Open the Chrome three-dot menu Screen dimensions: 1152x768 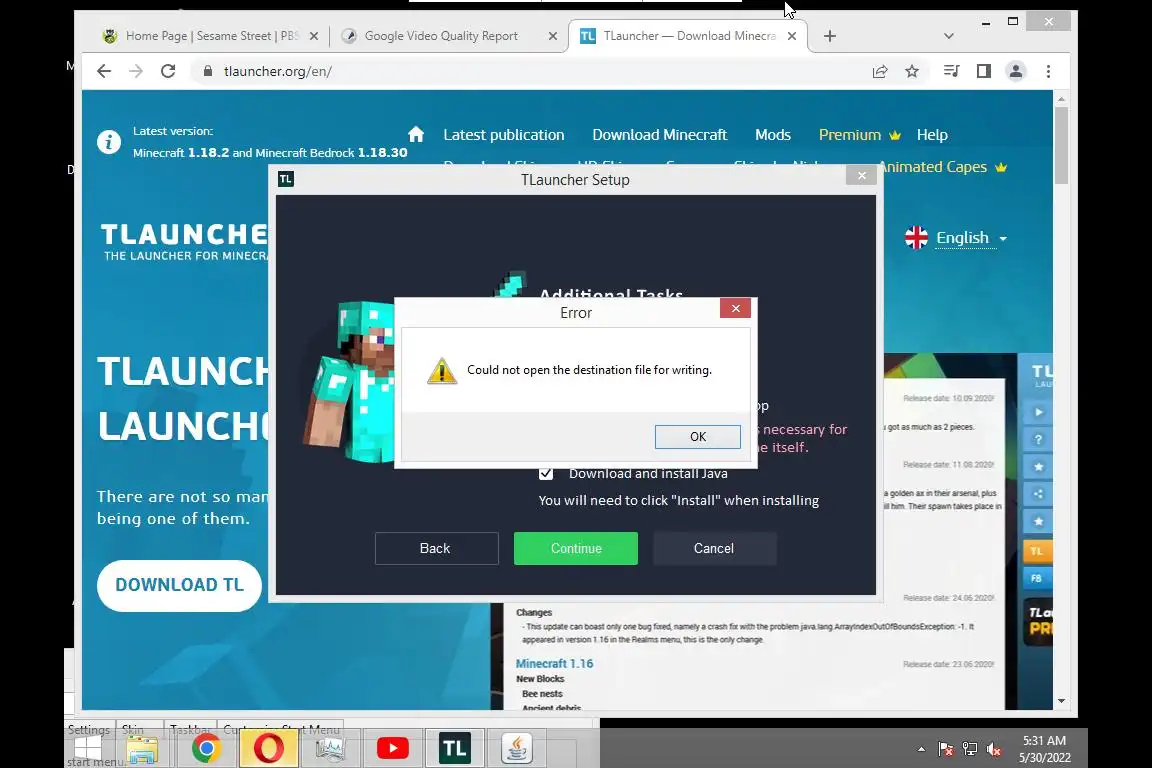click(1048, 71)
